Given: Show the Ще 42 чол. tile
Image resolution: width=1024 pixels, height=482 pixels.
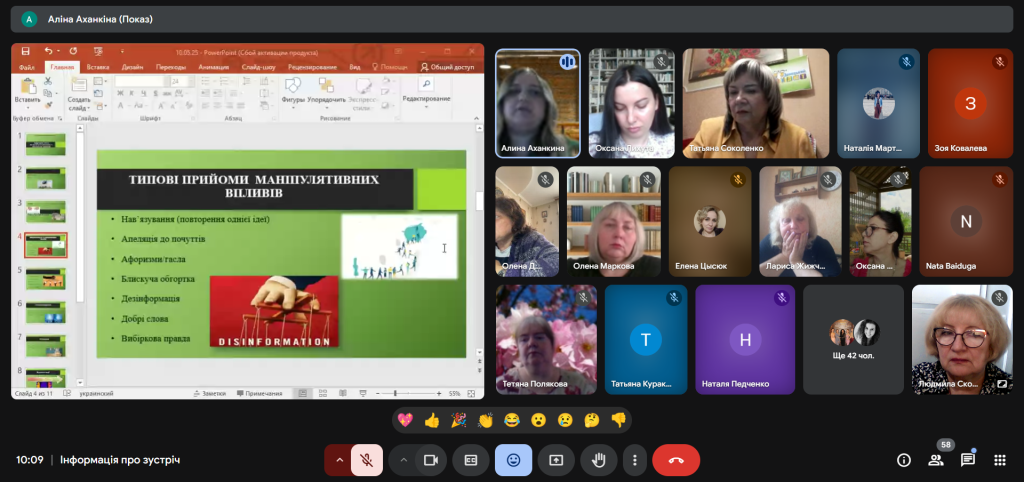Looking at the screenshot, I should 854,340.
